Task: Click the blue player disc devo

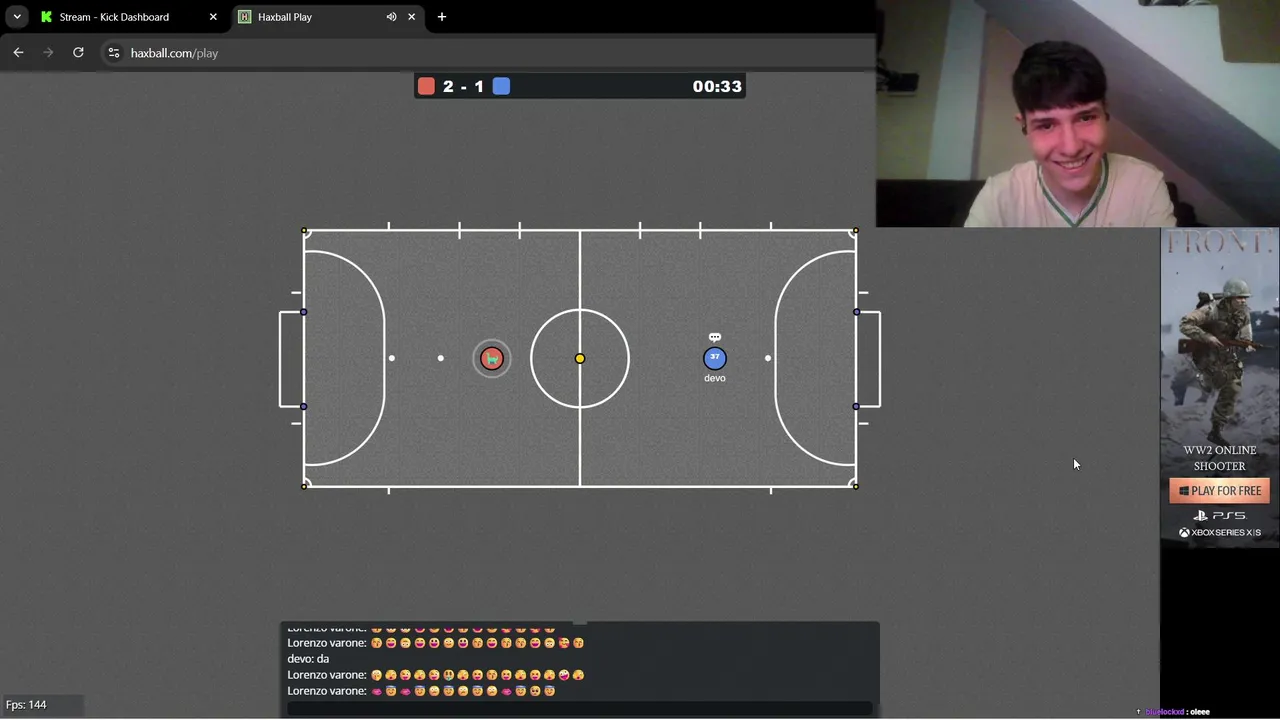Action: click(714, 358)
